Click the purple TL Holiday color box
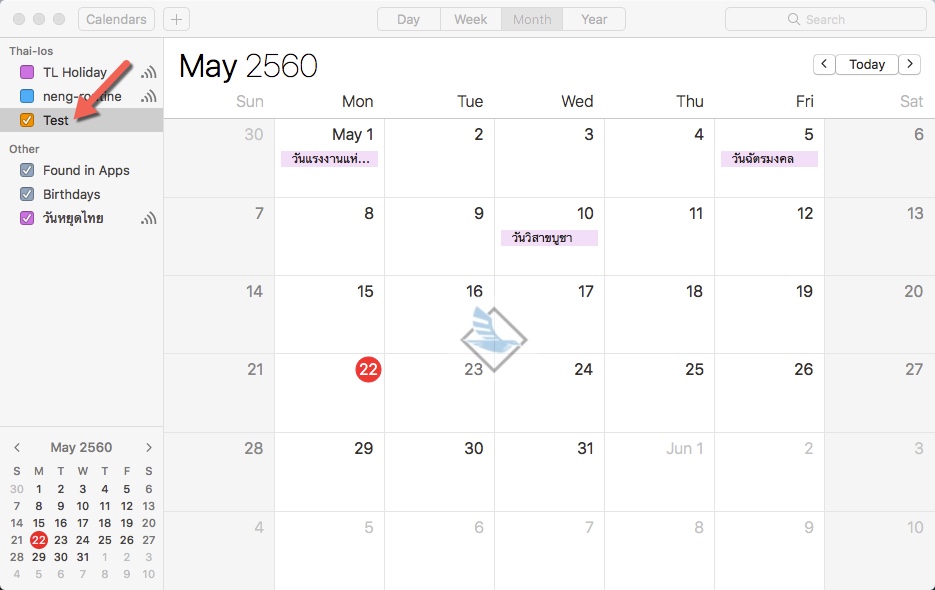 pos(27,72)
